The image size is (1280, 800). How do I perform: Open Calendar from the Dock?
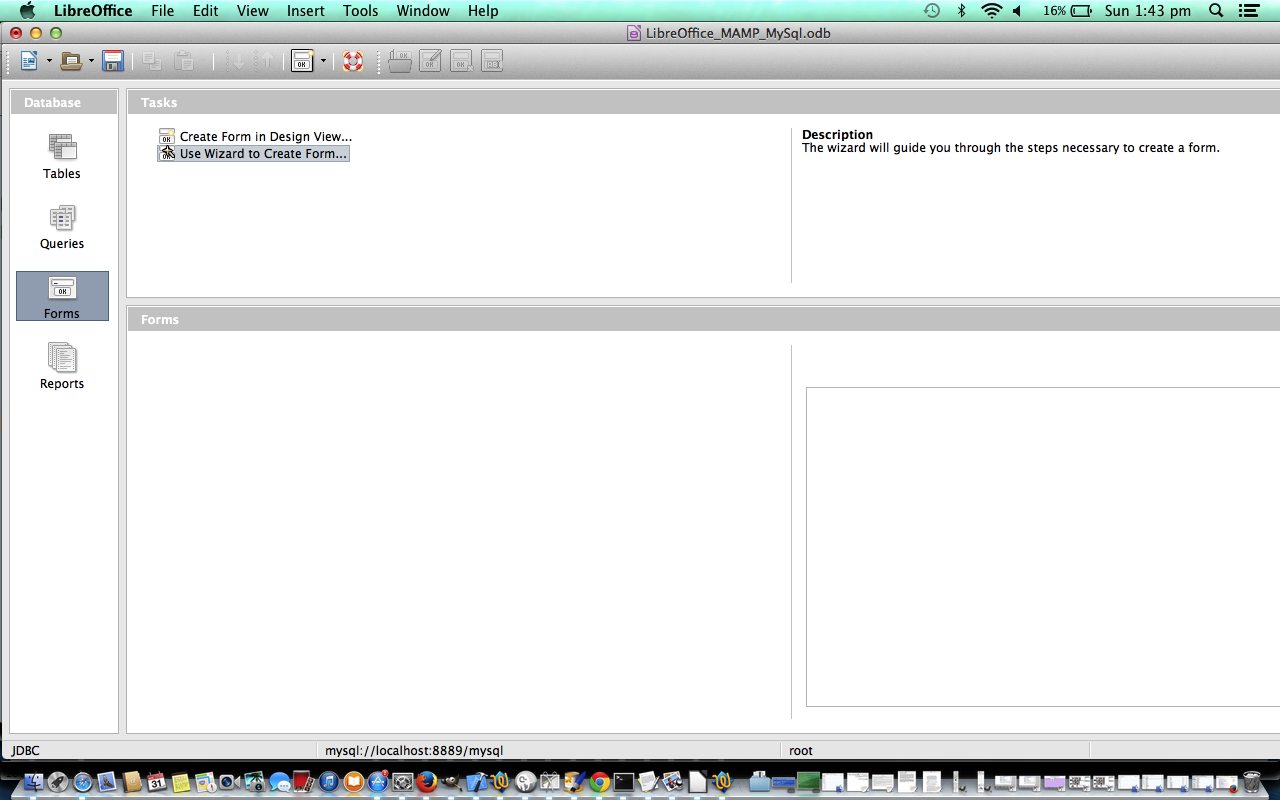pos(157,782)
